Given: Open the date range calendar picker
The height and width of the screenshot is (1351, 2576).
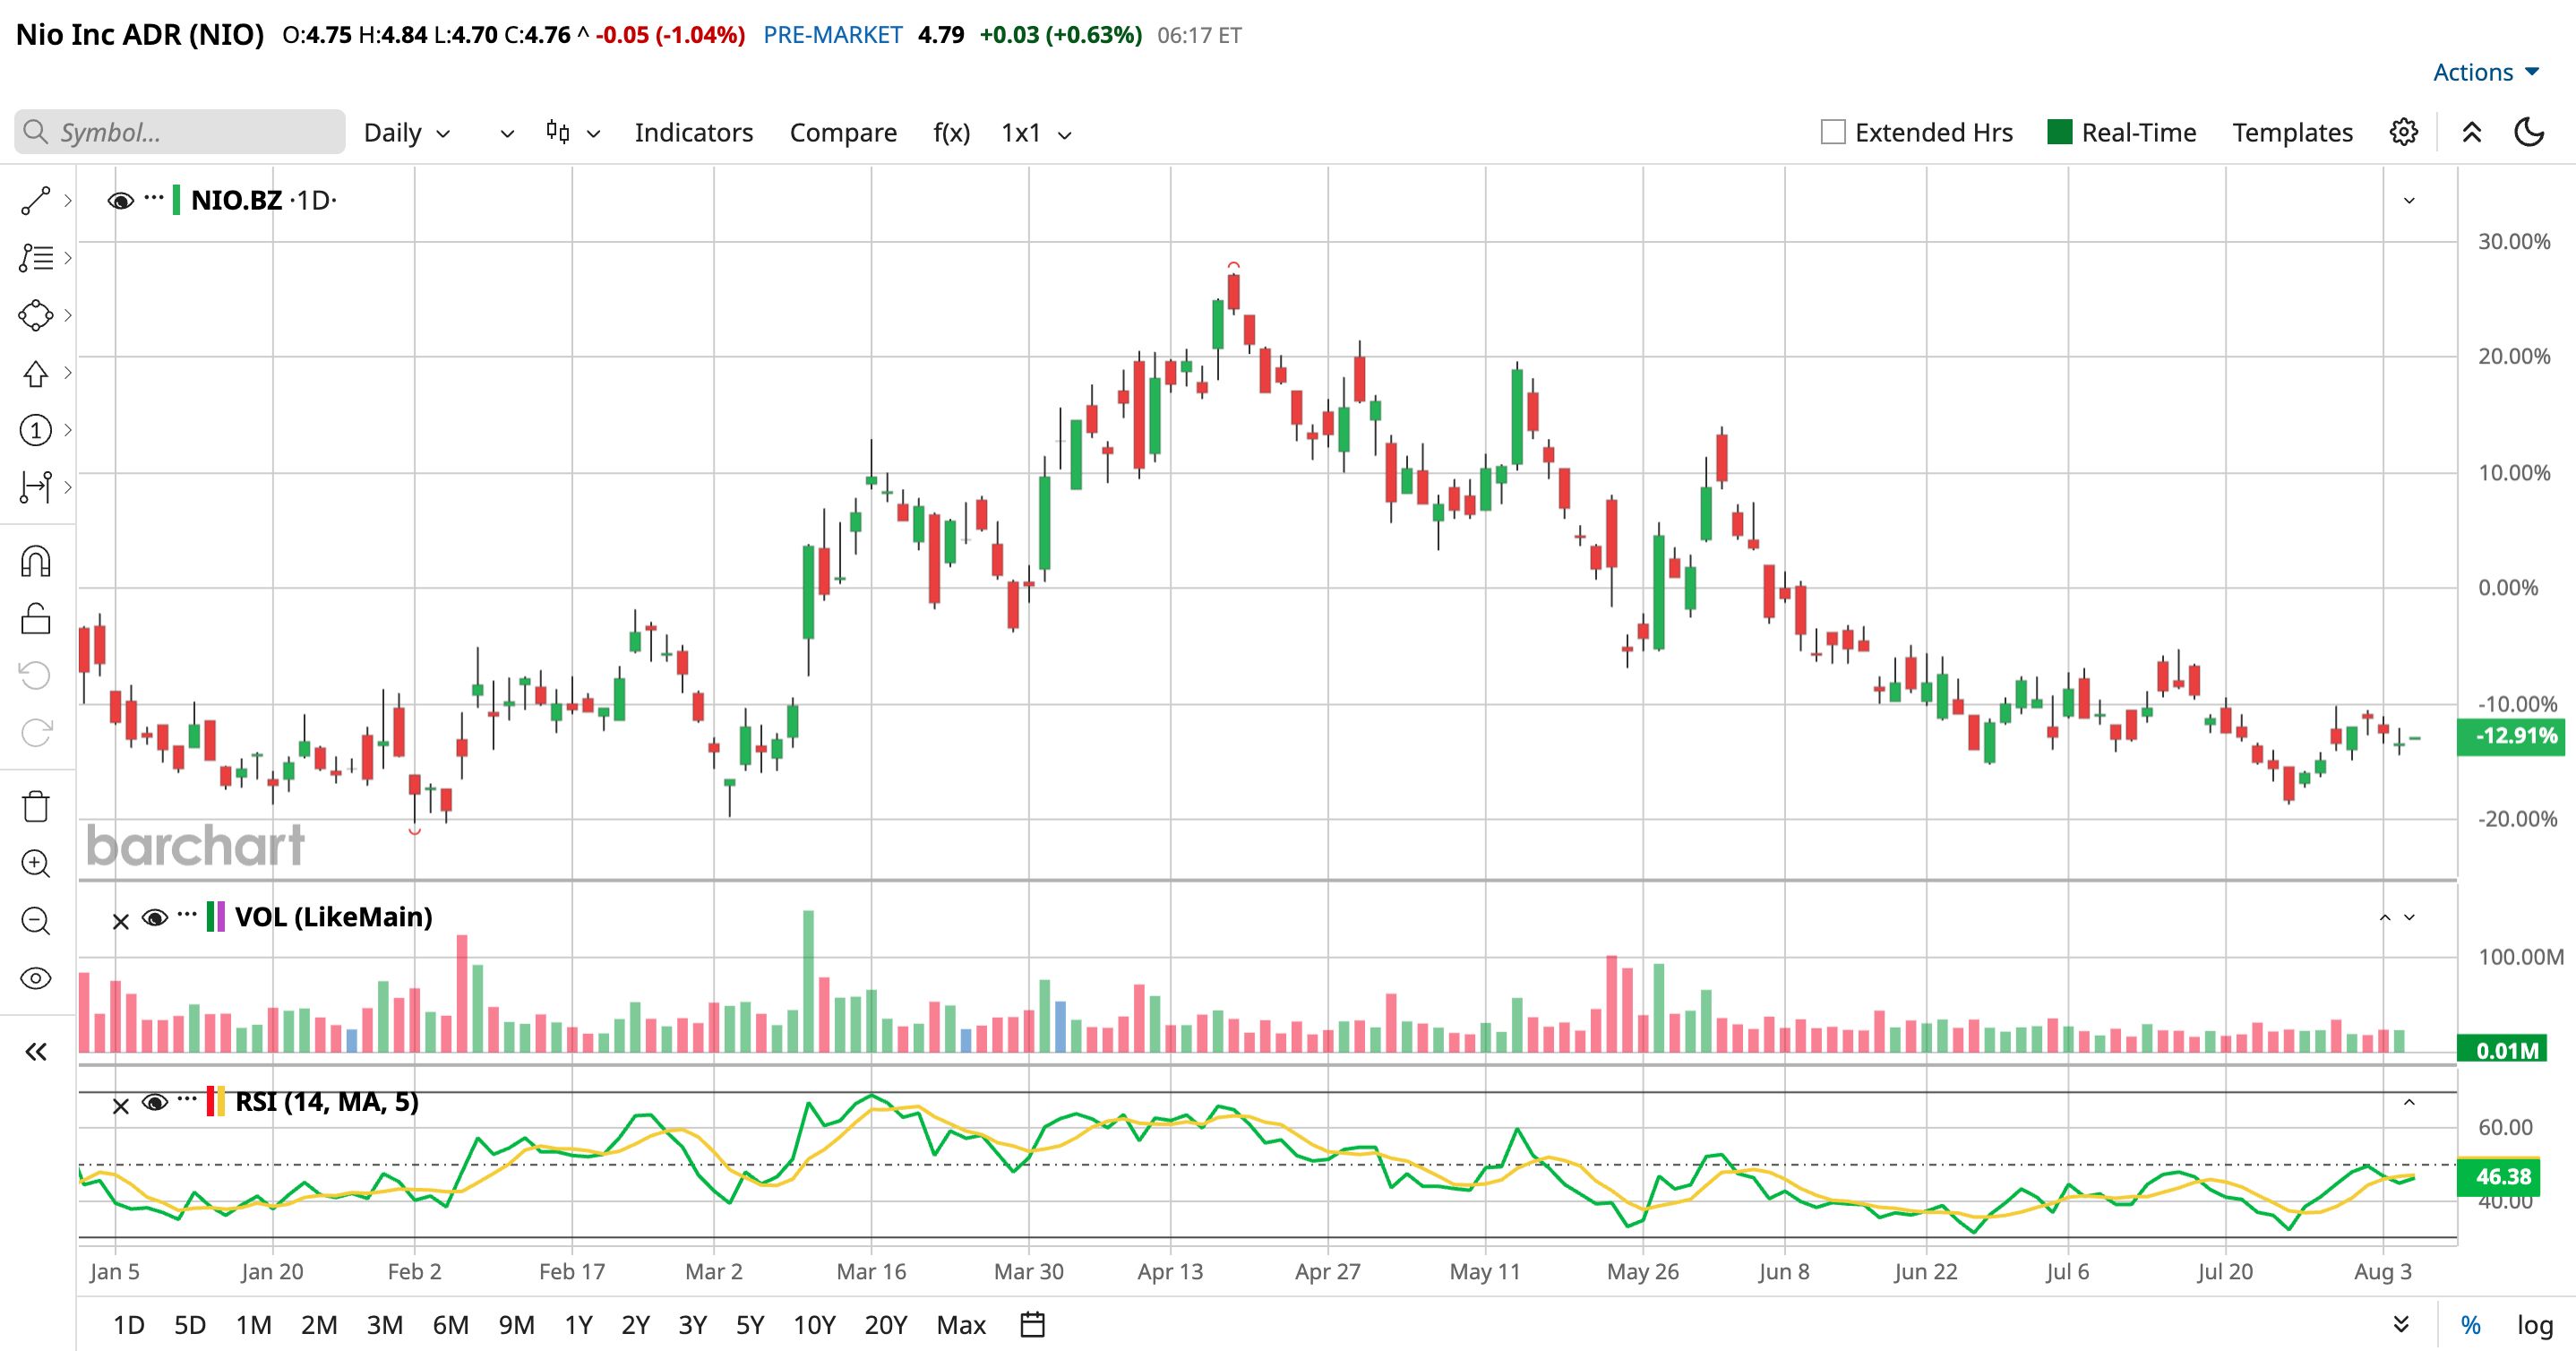Looking at the screenshot, I should (1033, 1325).
